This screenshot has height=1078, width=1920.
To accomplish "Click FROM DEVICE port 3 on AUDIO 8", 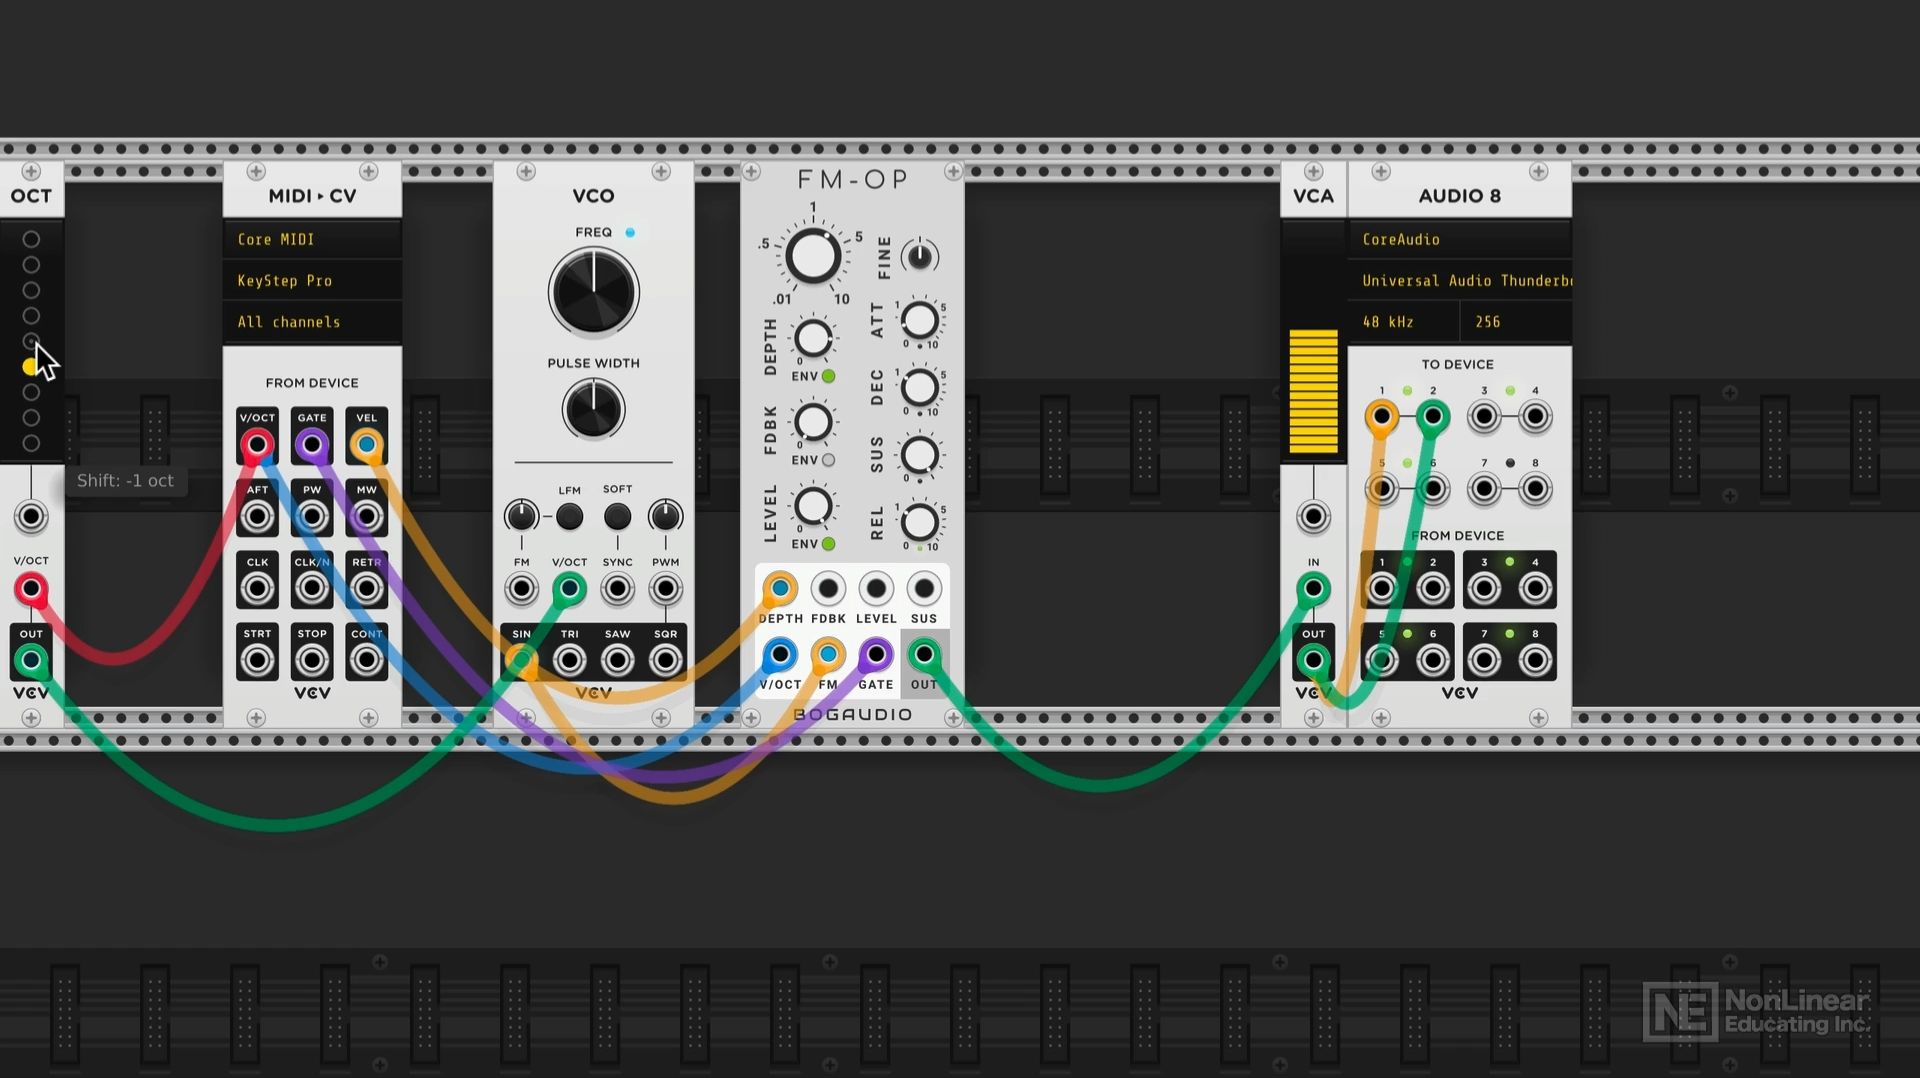I will click(1484, 588).
